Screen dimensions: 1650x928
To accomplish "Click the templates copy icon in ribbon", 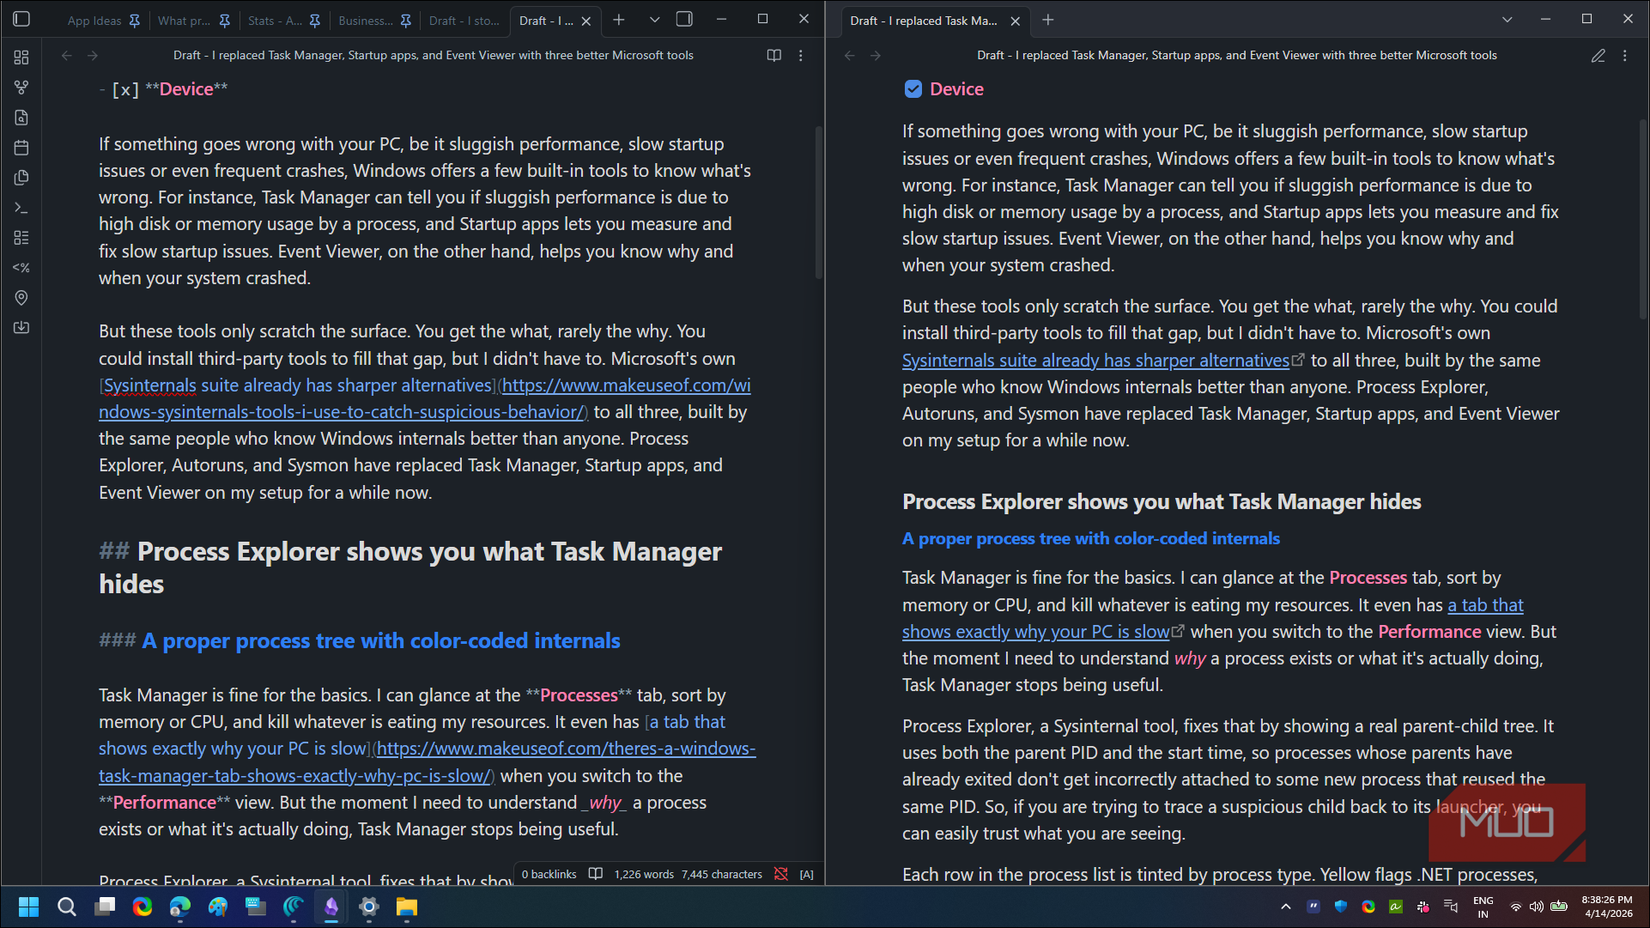I will 21,178.
